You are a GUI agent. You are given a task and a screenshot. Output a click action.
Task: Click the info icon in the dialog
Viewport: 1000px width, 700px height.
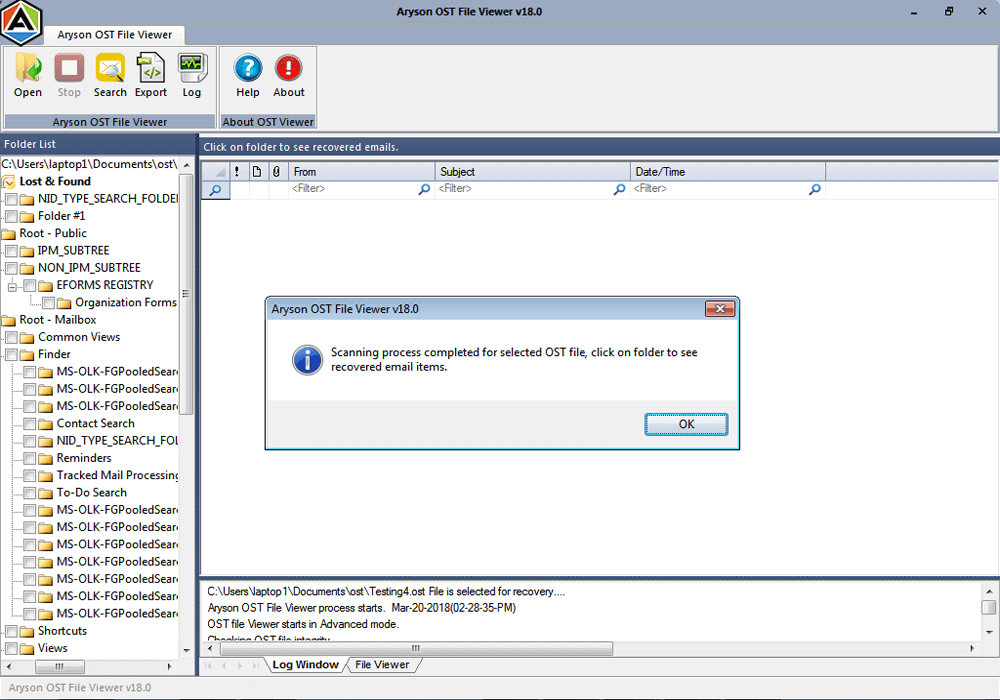(307, 360)
